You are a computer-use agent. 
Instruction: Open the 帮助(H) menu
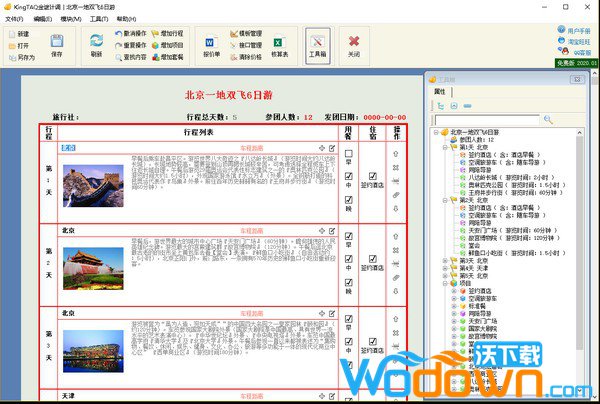[x=126, y=19]
